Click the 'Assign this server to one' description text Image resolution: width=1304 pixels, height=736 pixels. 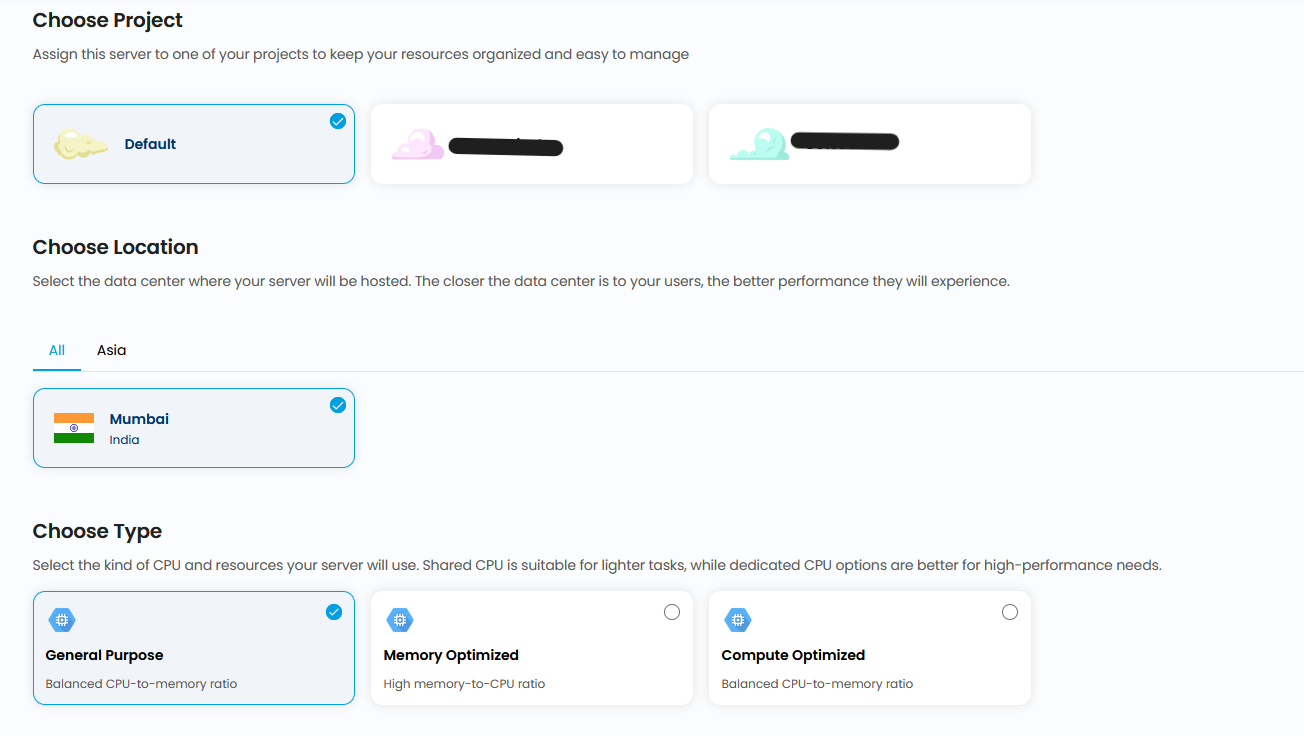pyautogui.click(x=361, y=54)
